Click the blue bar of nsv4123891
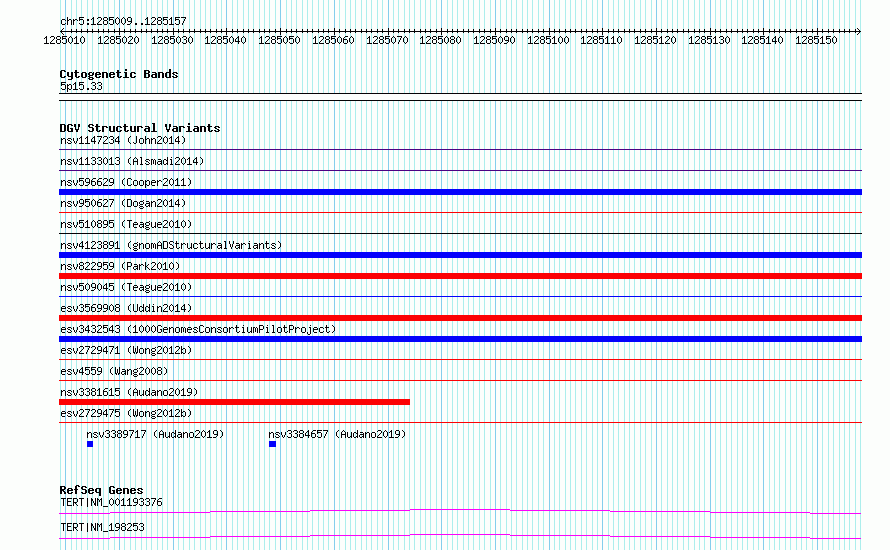Screen dimensions: 890x550 [460, 255]
